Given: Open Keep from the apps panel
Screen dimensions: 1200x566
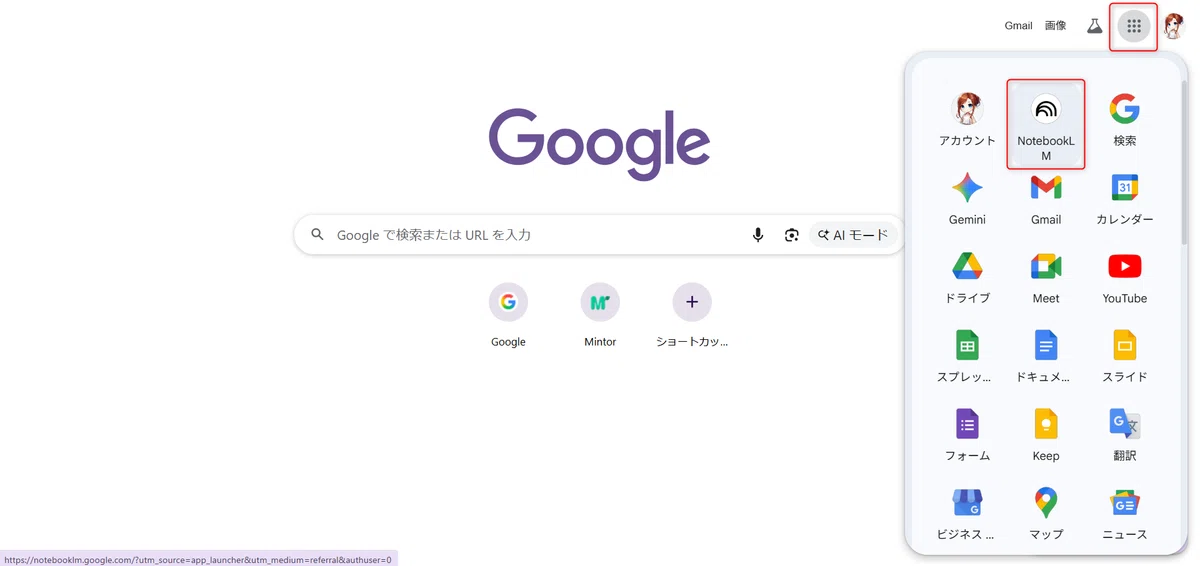Looking at the screenshot, I should 1046,436.
